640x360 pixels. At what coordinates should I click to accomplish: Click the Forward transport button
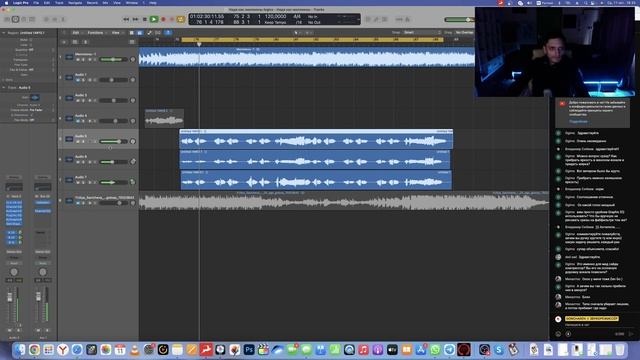[x=136, y=19]
